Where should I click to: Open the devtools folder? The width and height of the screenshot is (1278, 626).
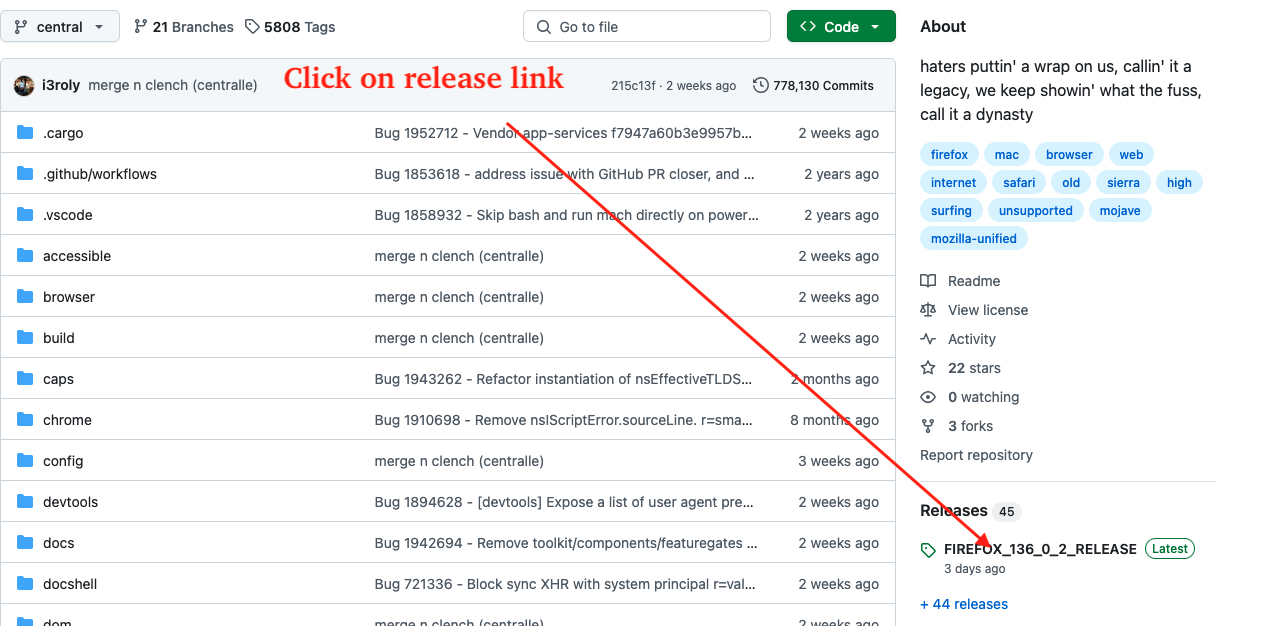70,502
